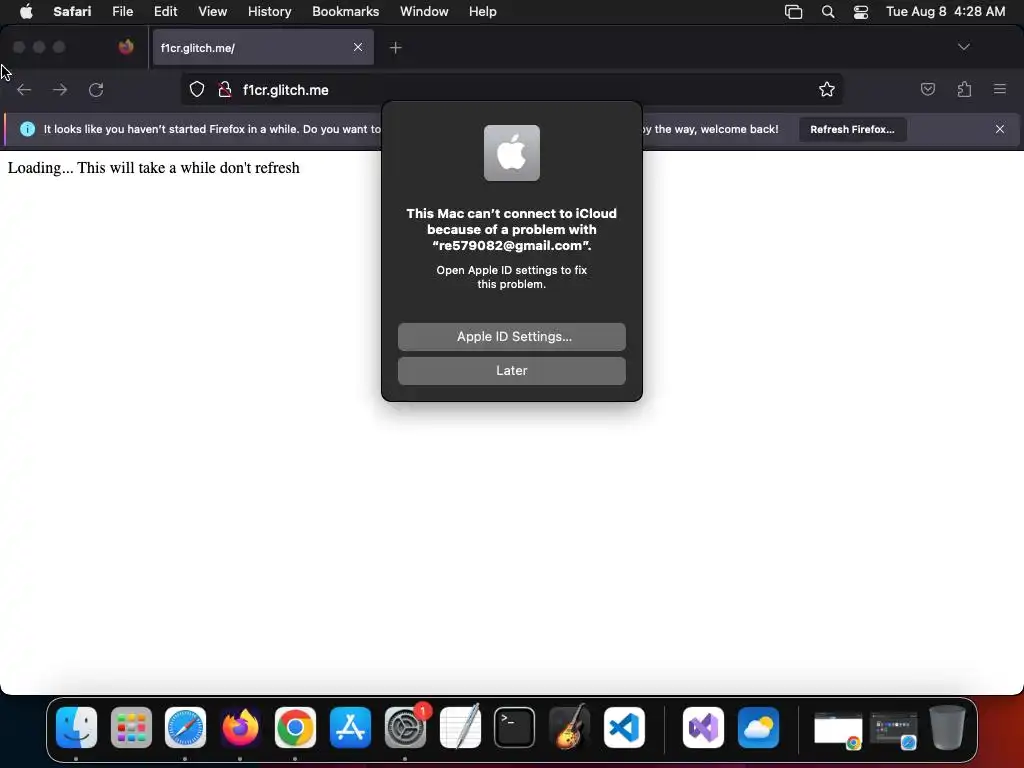The width and height of the screenshot is (1024, 768).
Task: Open Firefox extensions puzzle icon
Action: pos(964,89)
